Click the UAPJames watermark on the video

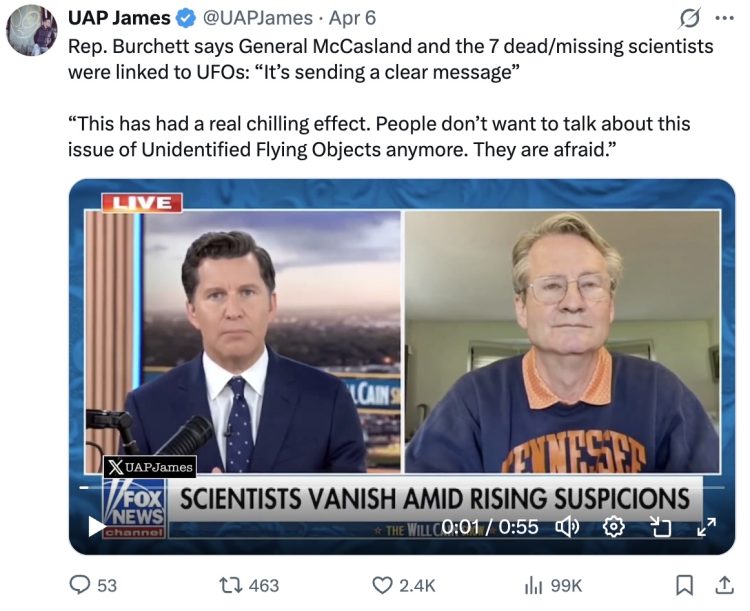pyautogui.click(x=150, y=466)
